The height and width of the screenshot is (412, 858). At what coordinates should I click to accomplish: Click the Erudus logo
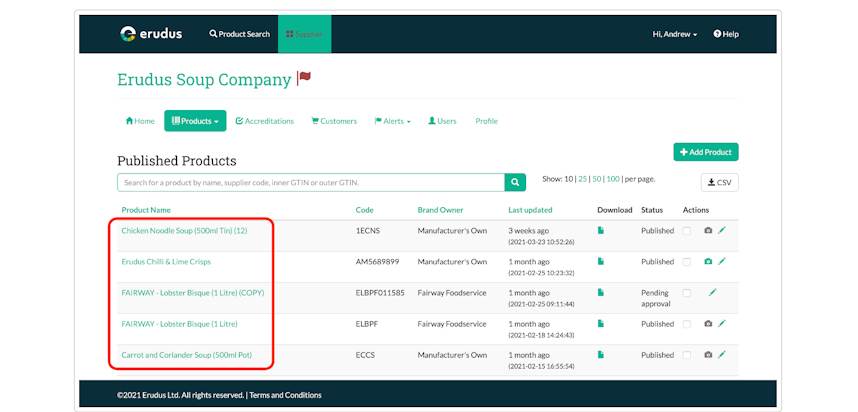151,34
